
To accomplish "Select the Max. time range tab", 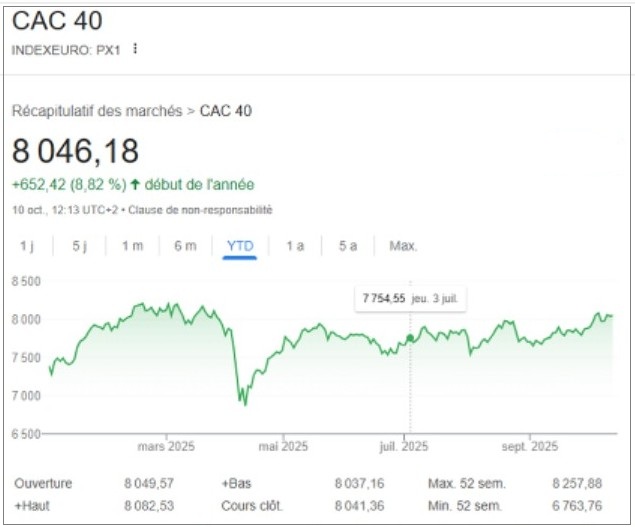I will [x=403, y=246].
